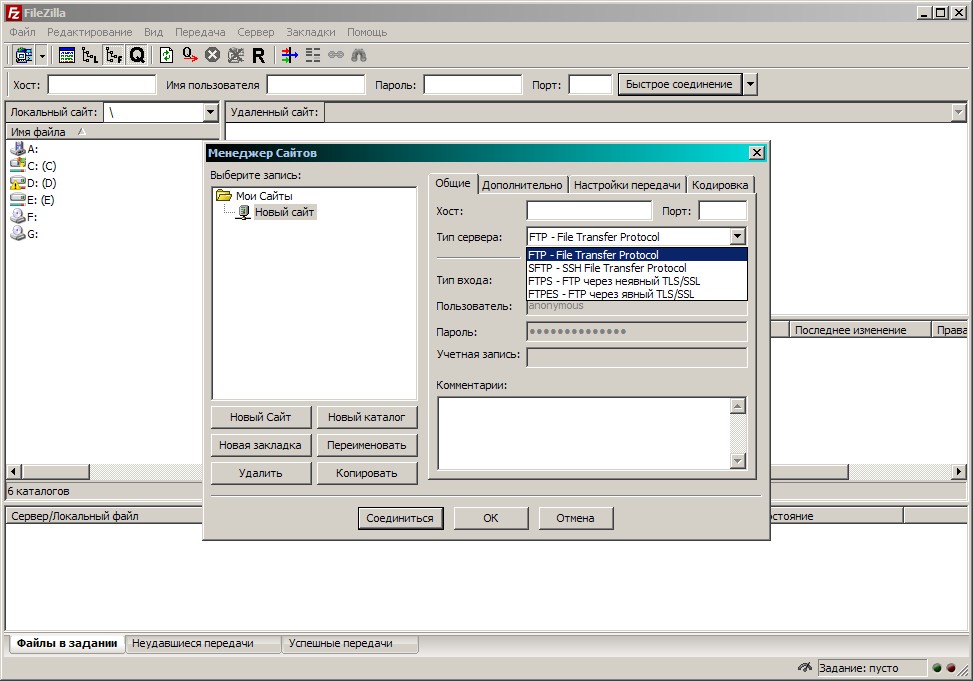
Task: Open the Сервер menu
Action: click(256, 32)
